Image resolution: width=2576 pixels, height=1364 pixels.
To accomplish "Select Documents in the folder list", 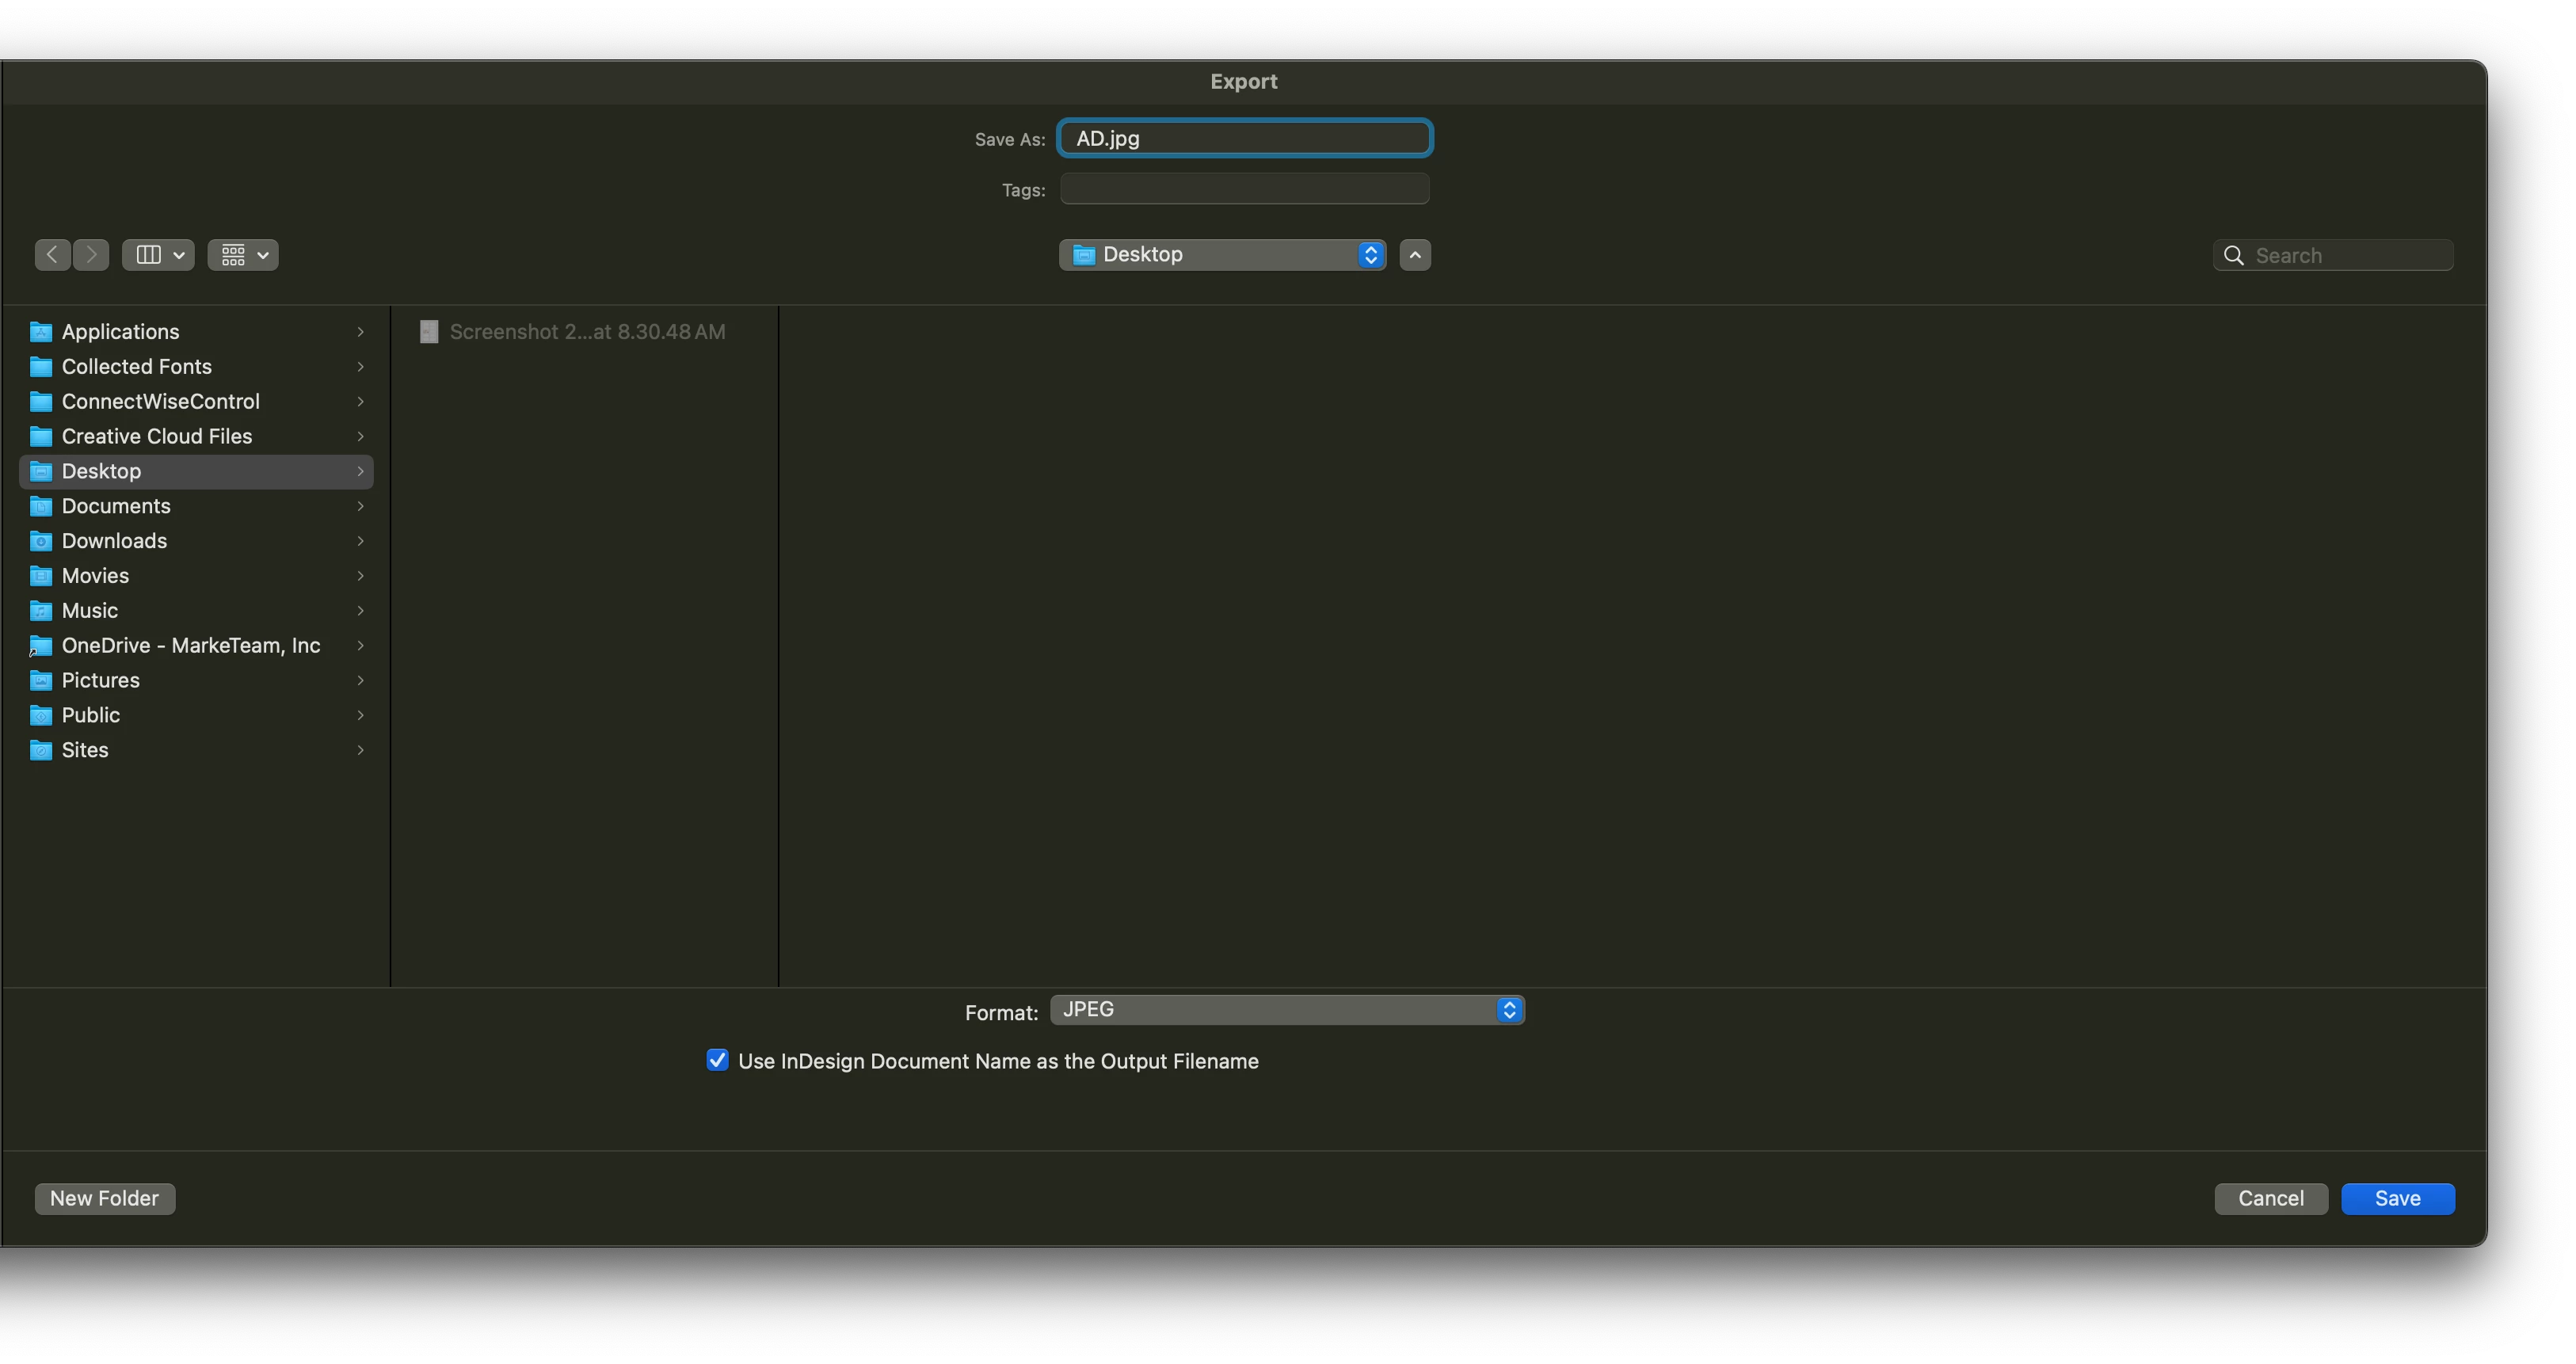I will [116, 506].
